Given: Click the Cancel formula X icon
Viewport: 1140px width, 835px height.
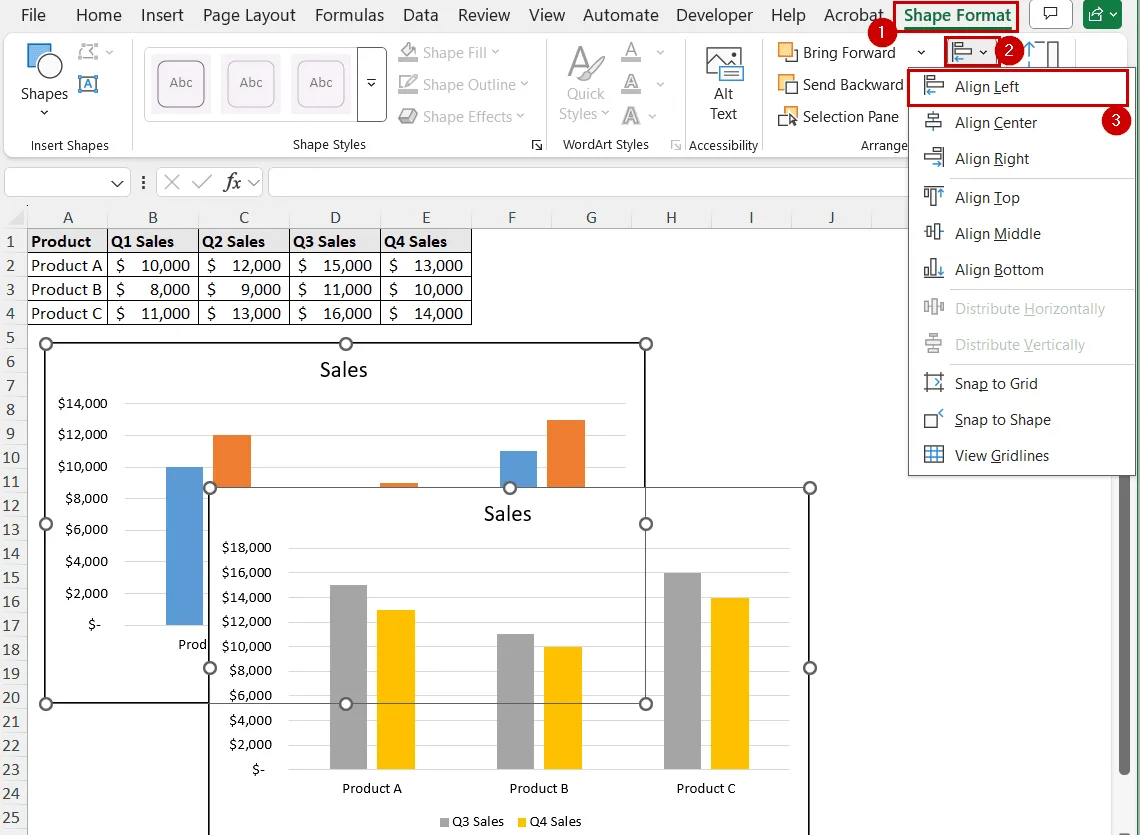Looking at the screenshot, I should tap(172, 182).
